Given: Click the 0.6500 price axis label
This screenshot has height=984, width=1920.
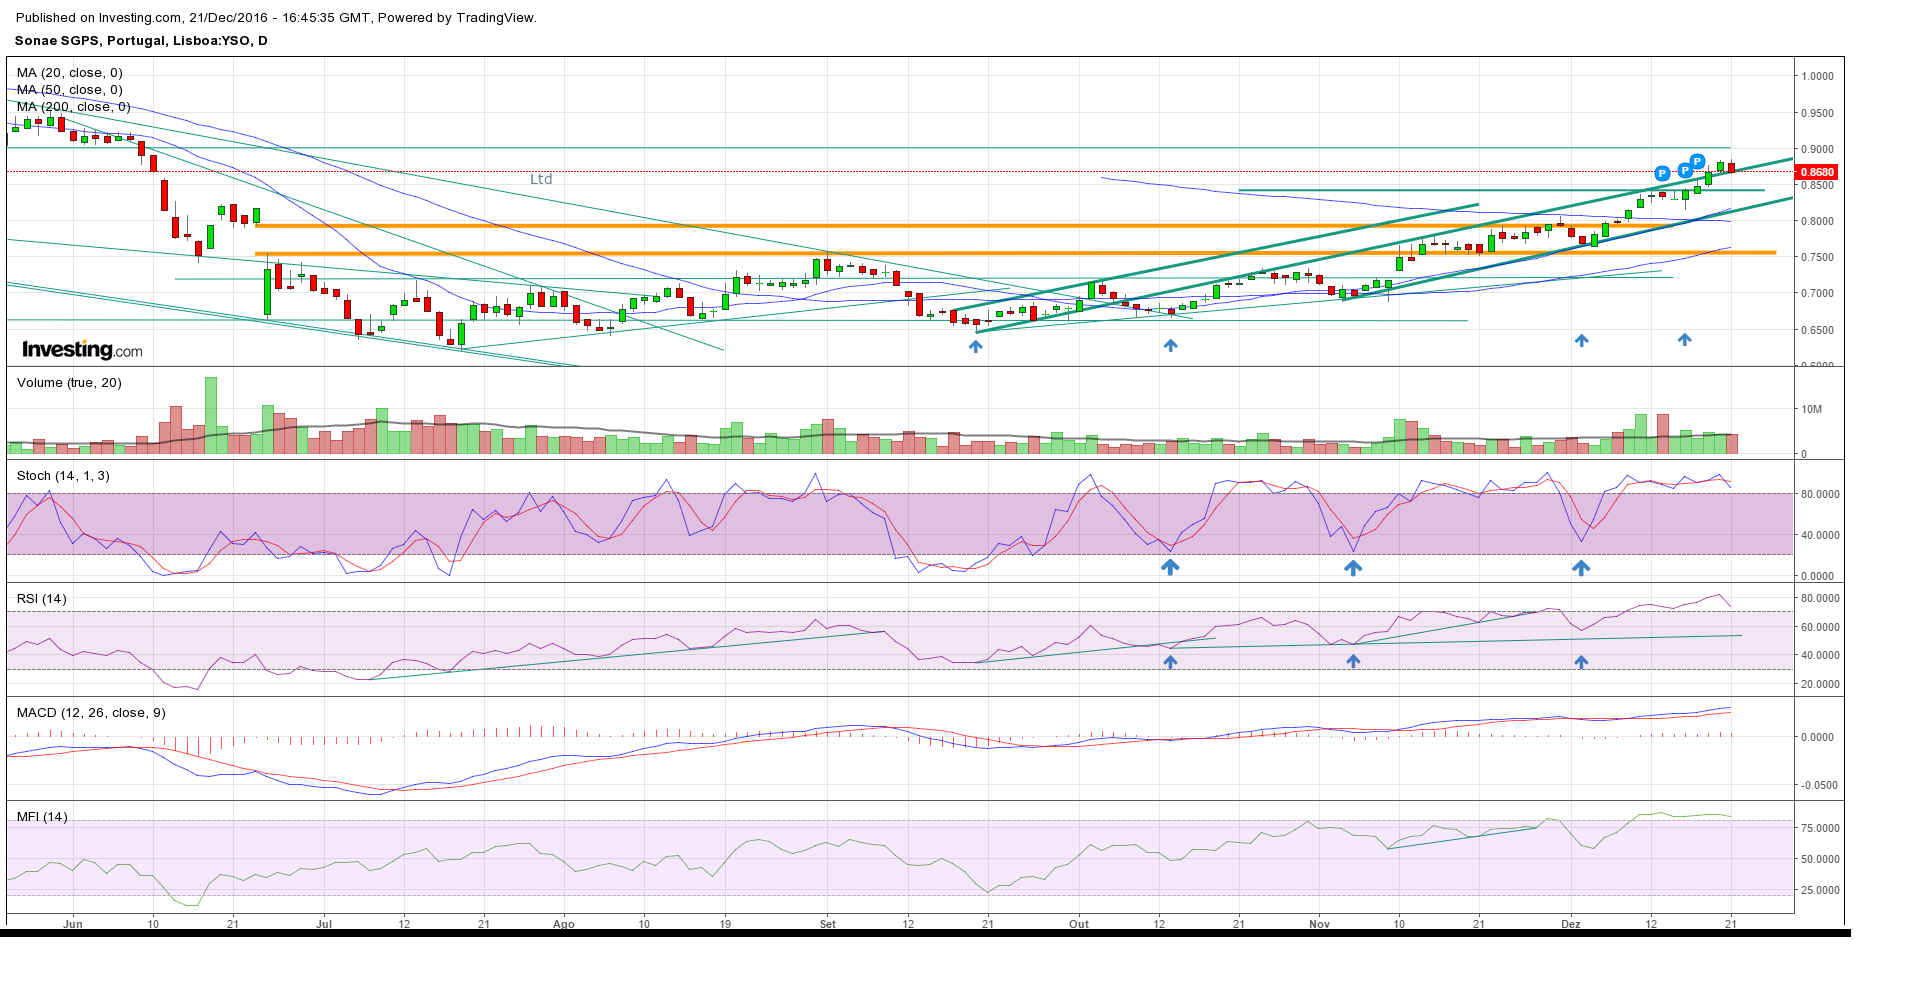Looking at the screenshot, I should point(1818,330).
